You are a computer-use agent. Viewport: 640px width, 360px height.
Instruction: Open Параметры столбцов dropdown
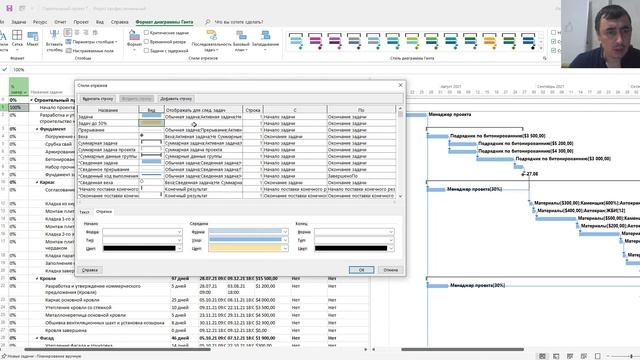click(91, 42)
